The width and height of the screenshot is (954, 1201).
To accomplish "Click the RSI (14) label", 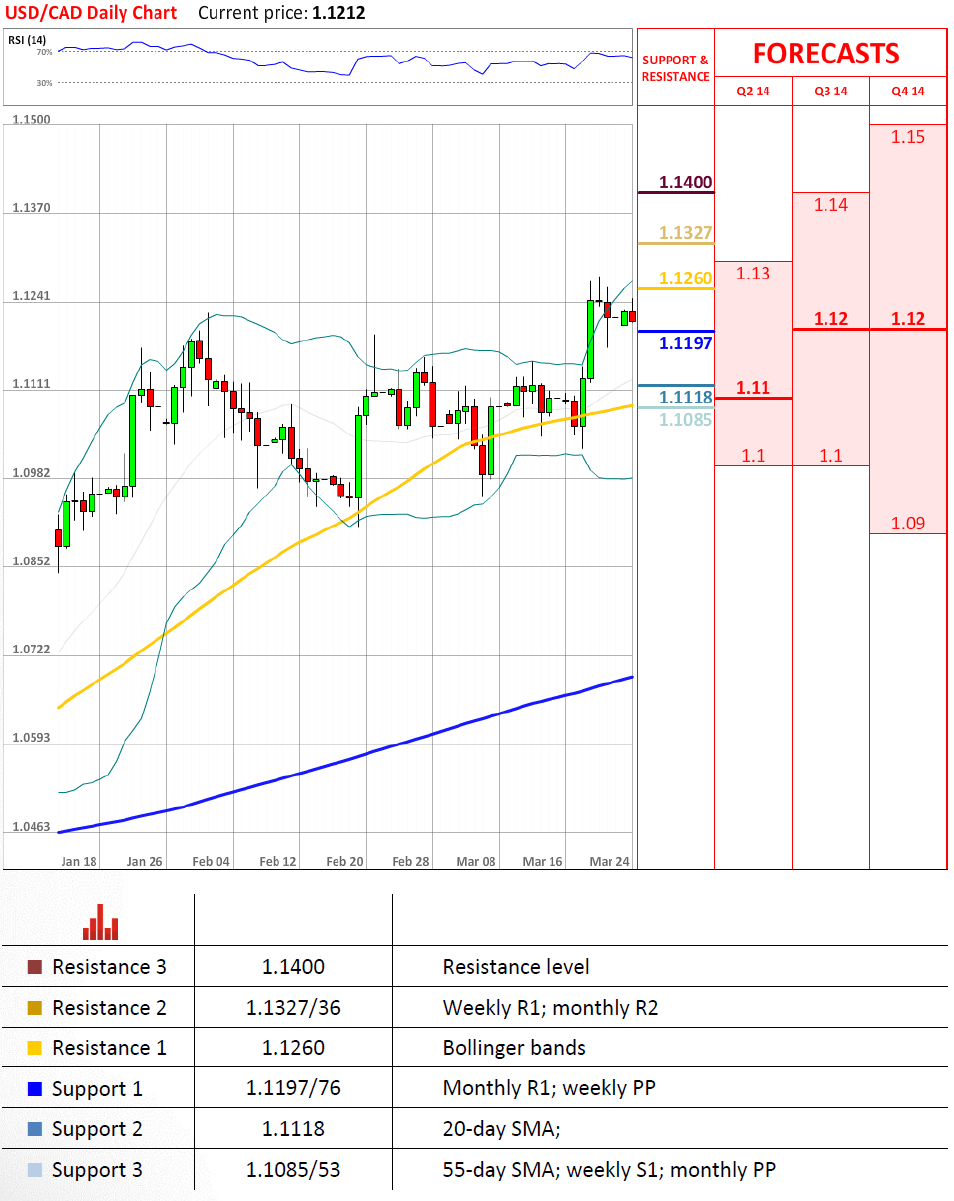I will [28, 39].
